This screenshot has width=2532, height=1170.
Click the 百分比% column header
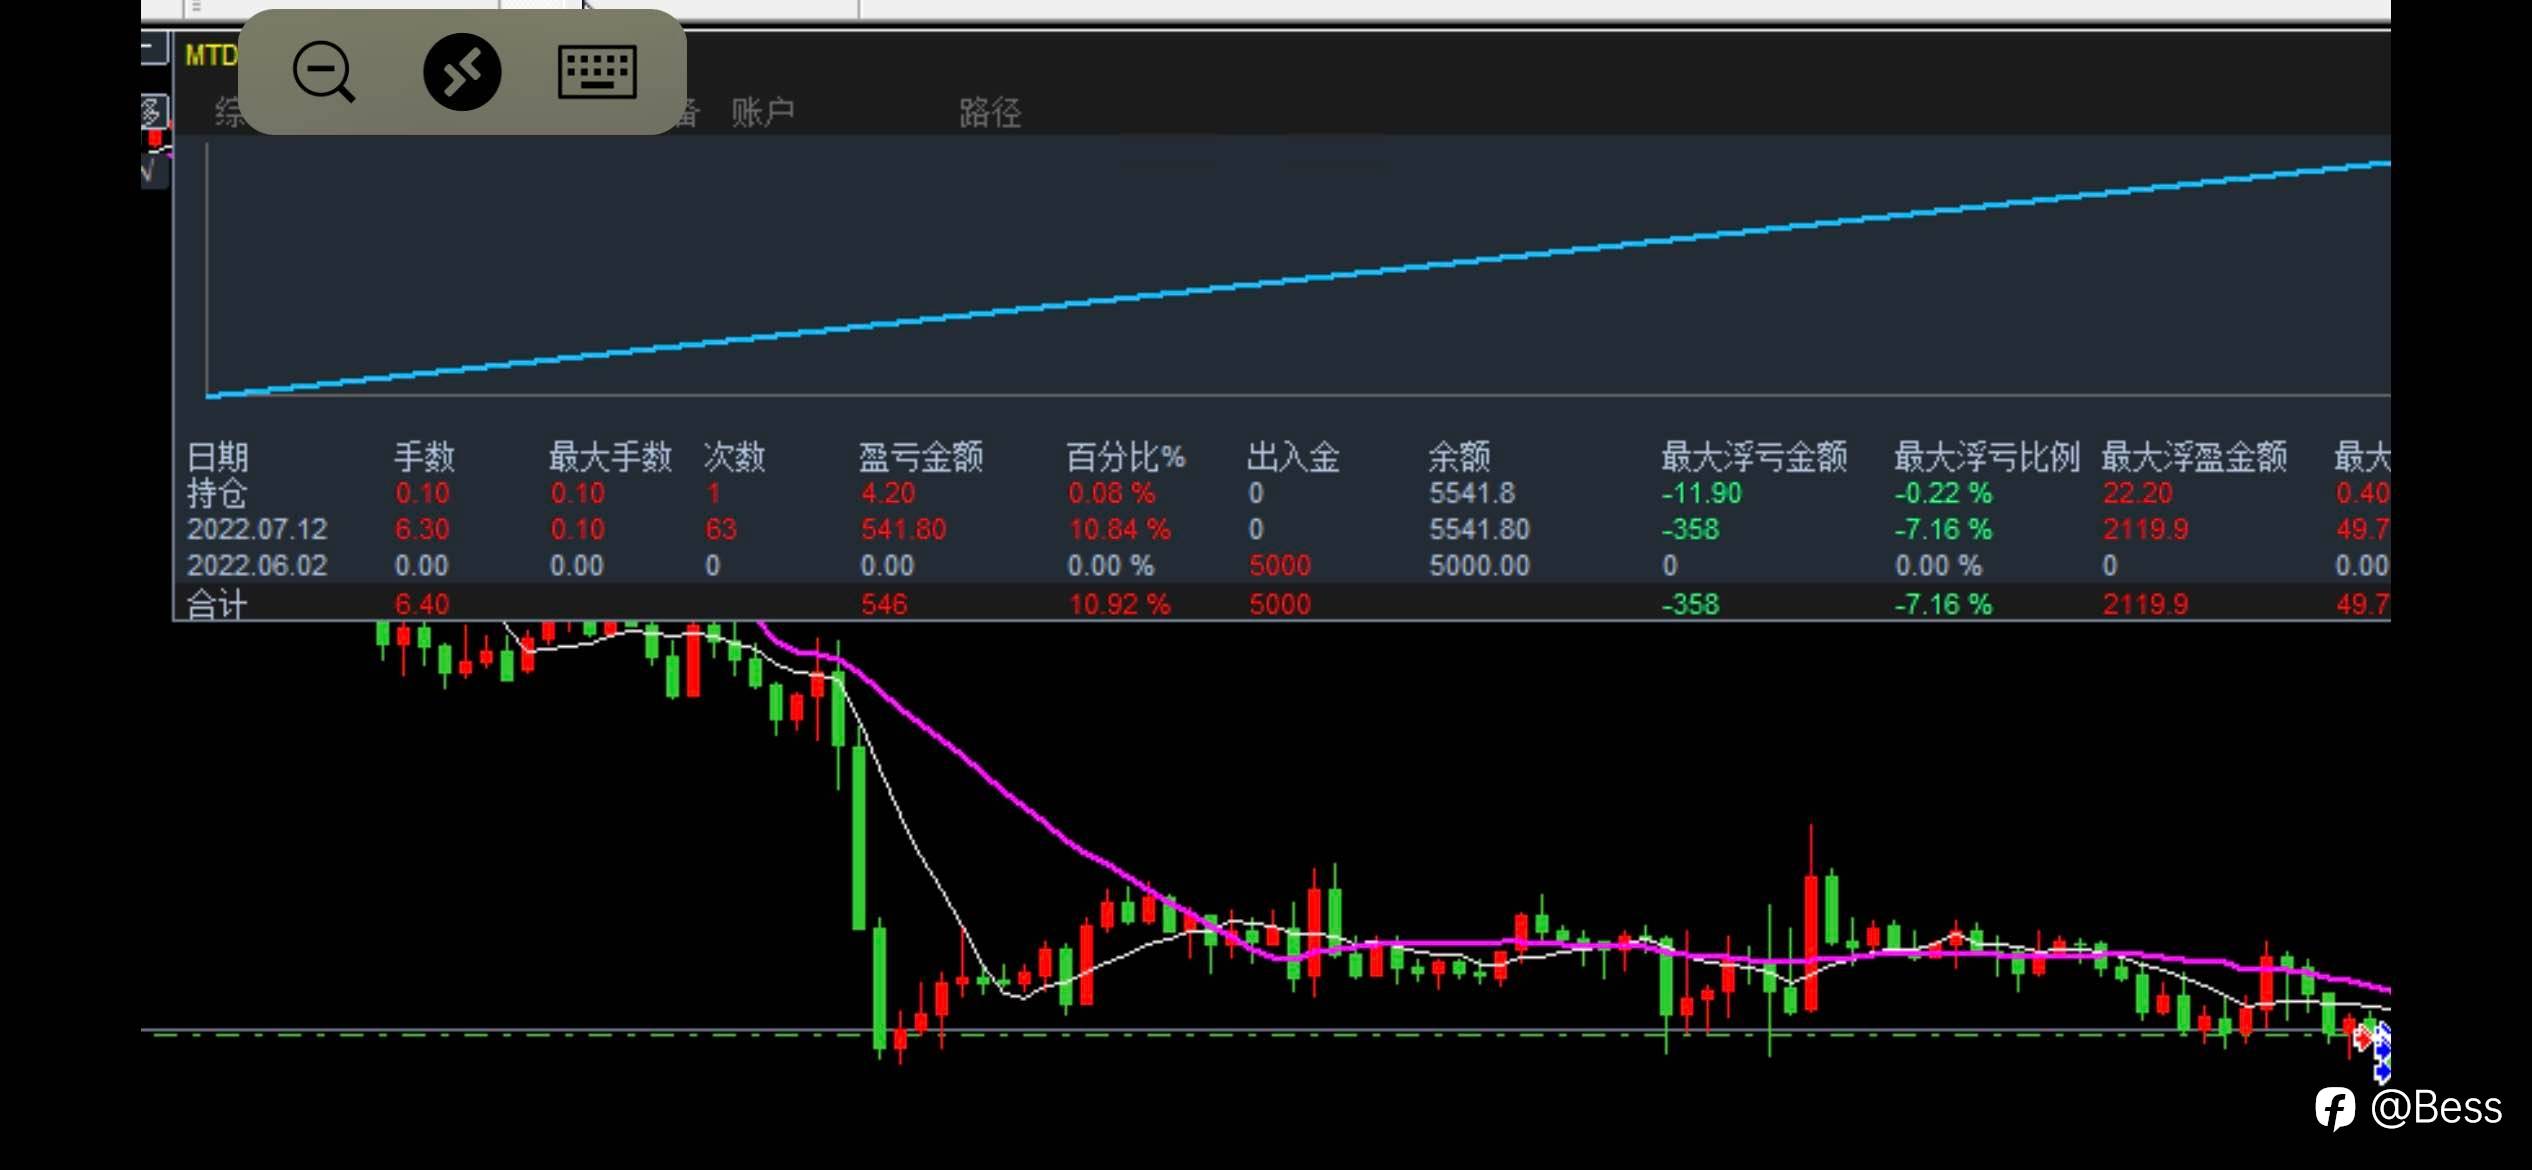(1125, 457)
